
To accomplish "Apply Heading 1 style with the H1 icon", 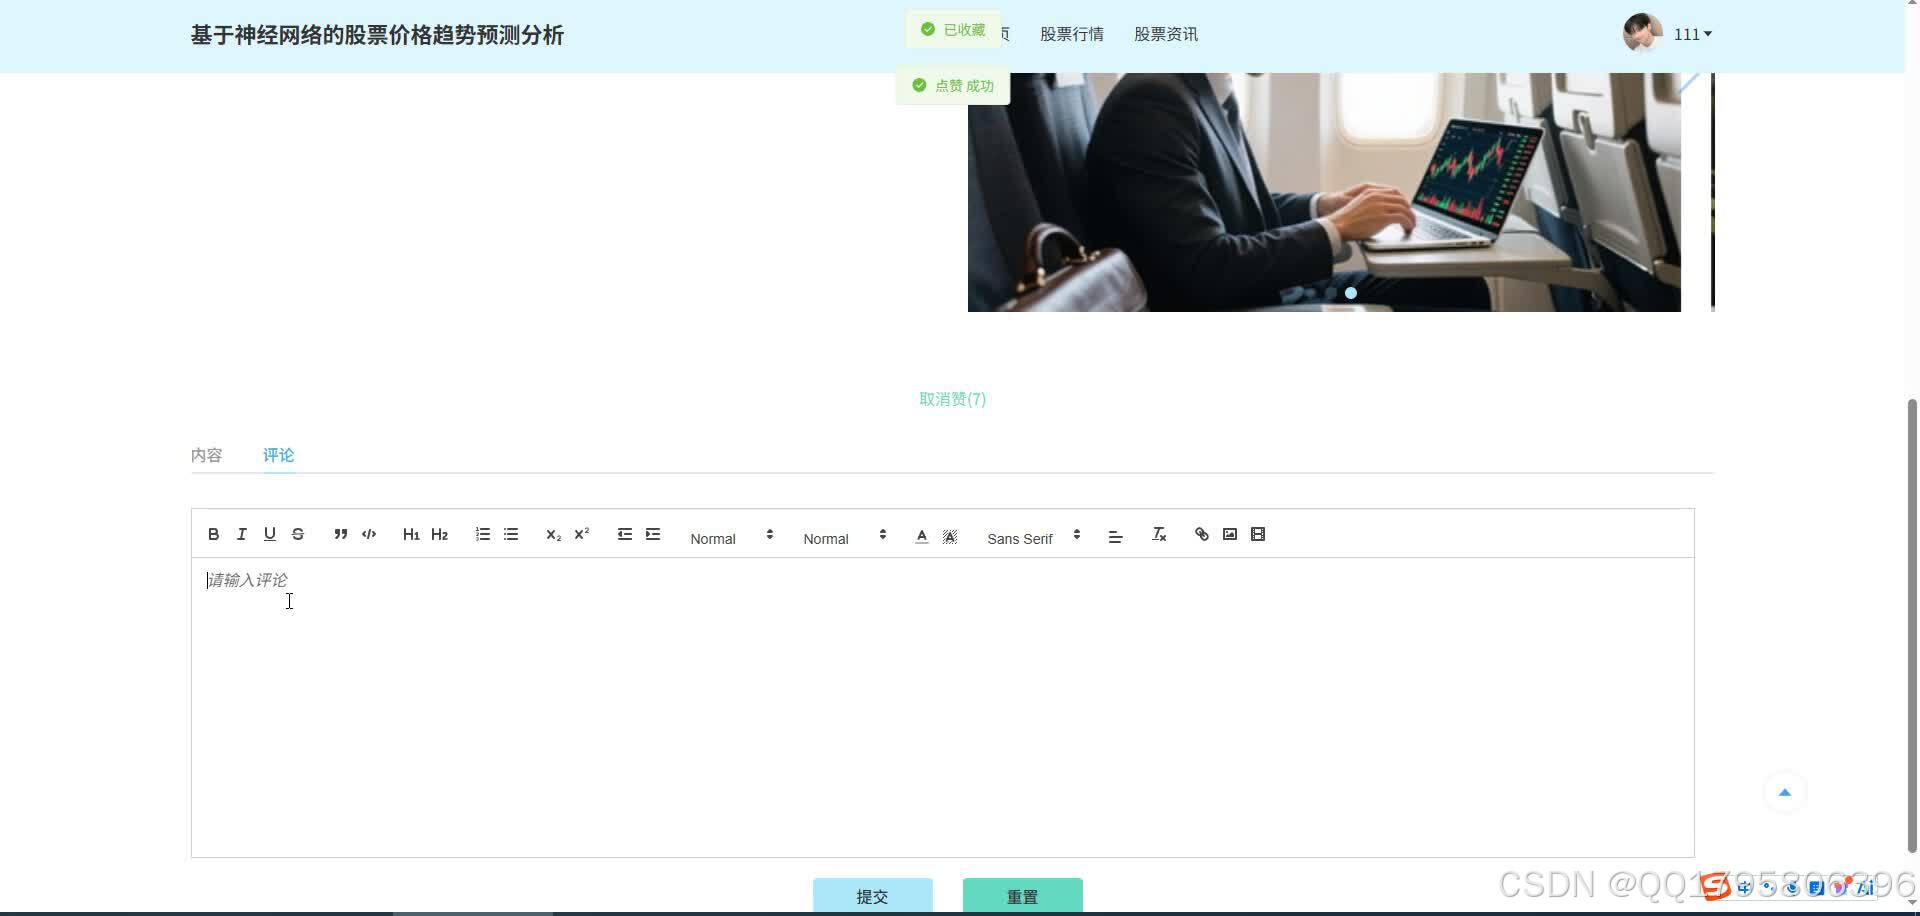I will [411, 534].
